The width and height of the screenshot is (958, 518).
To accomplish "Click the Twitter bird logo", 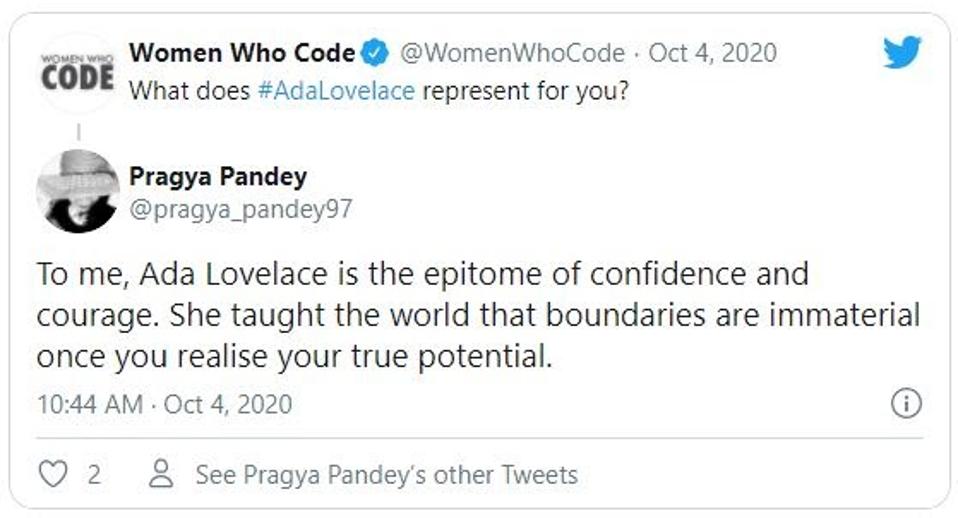I will coord(900,53).
